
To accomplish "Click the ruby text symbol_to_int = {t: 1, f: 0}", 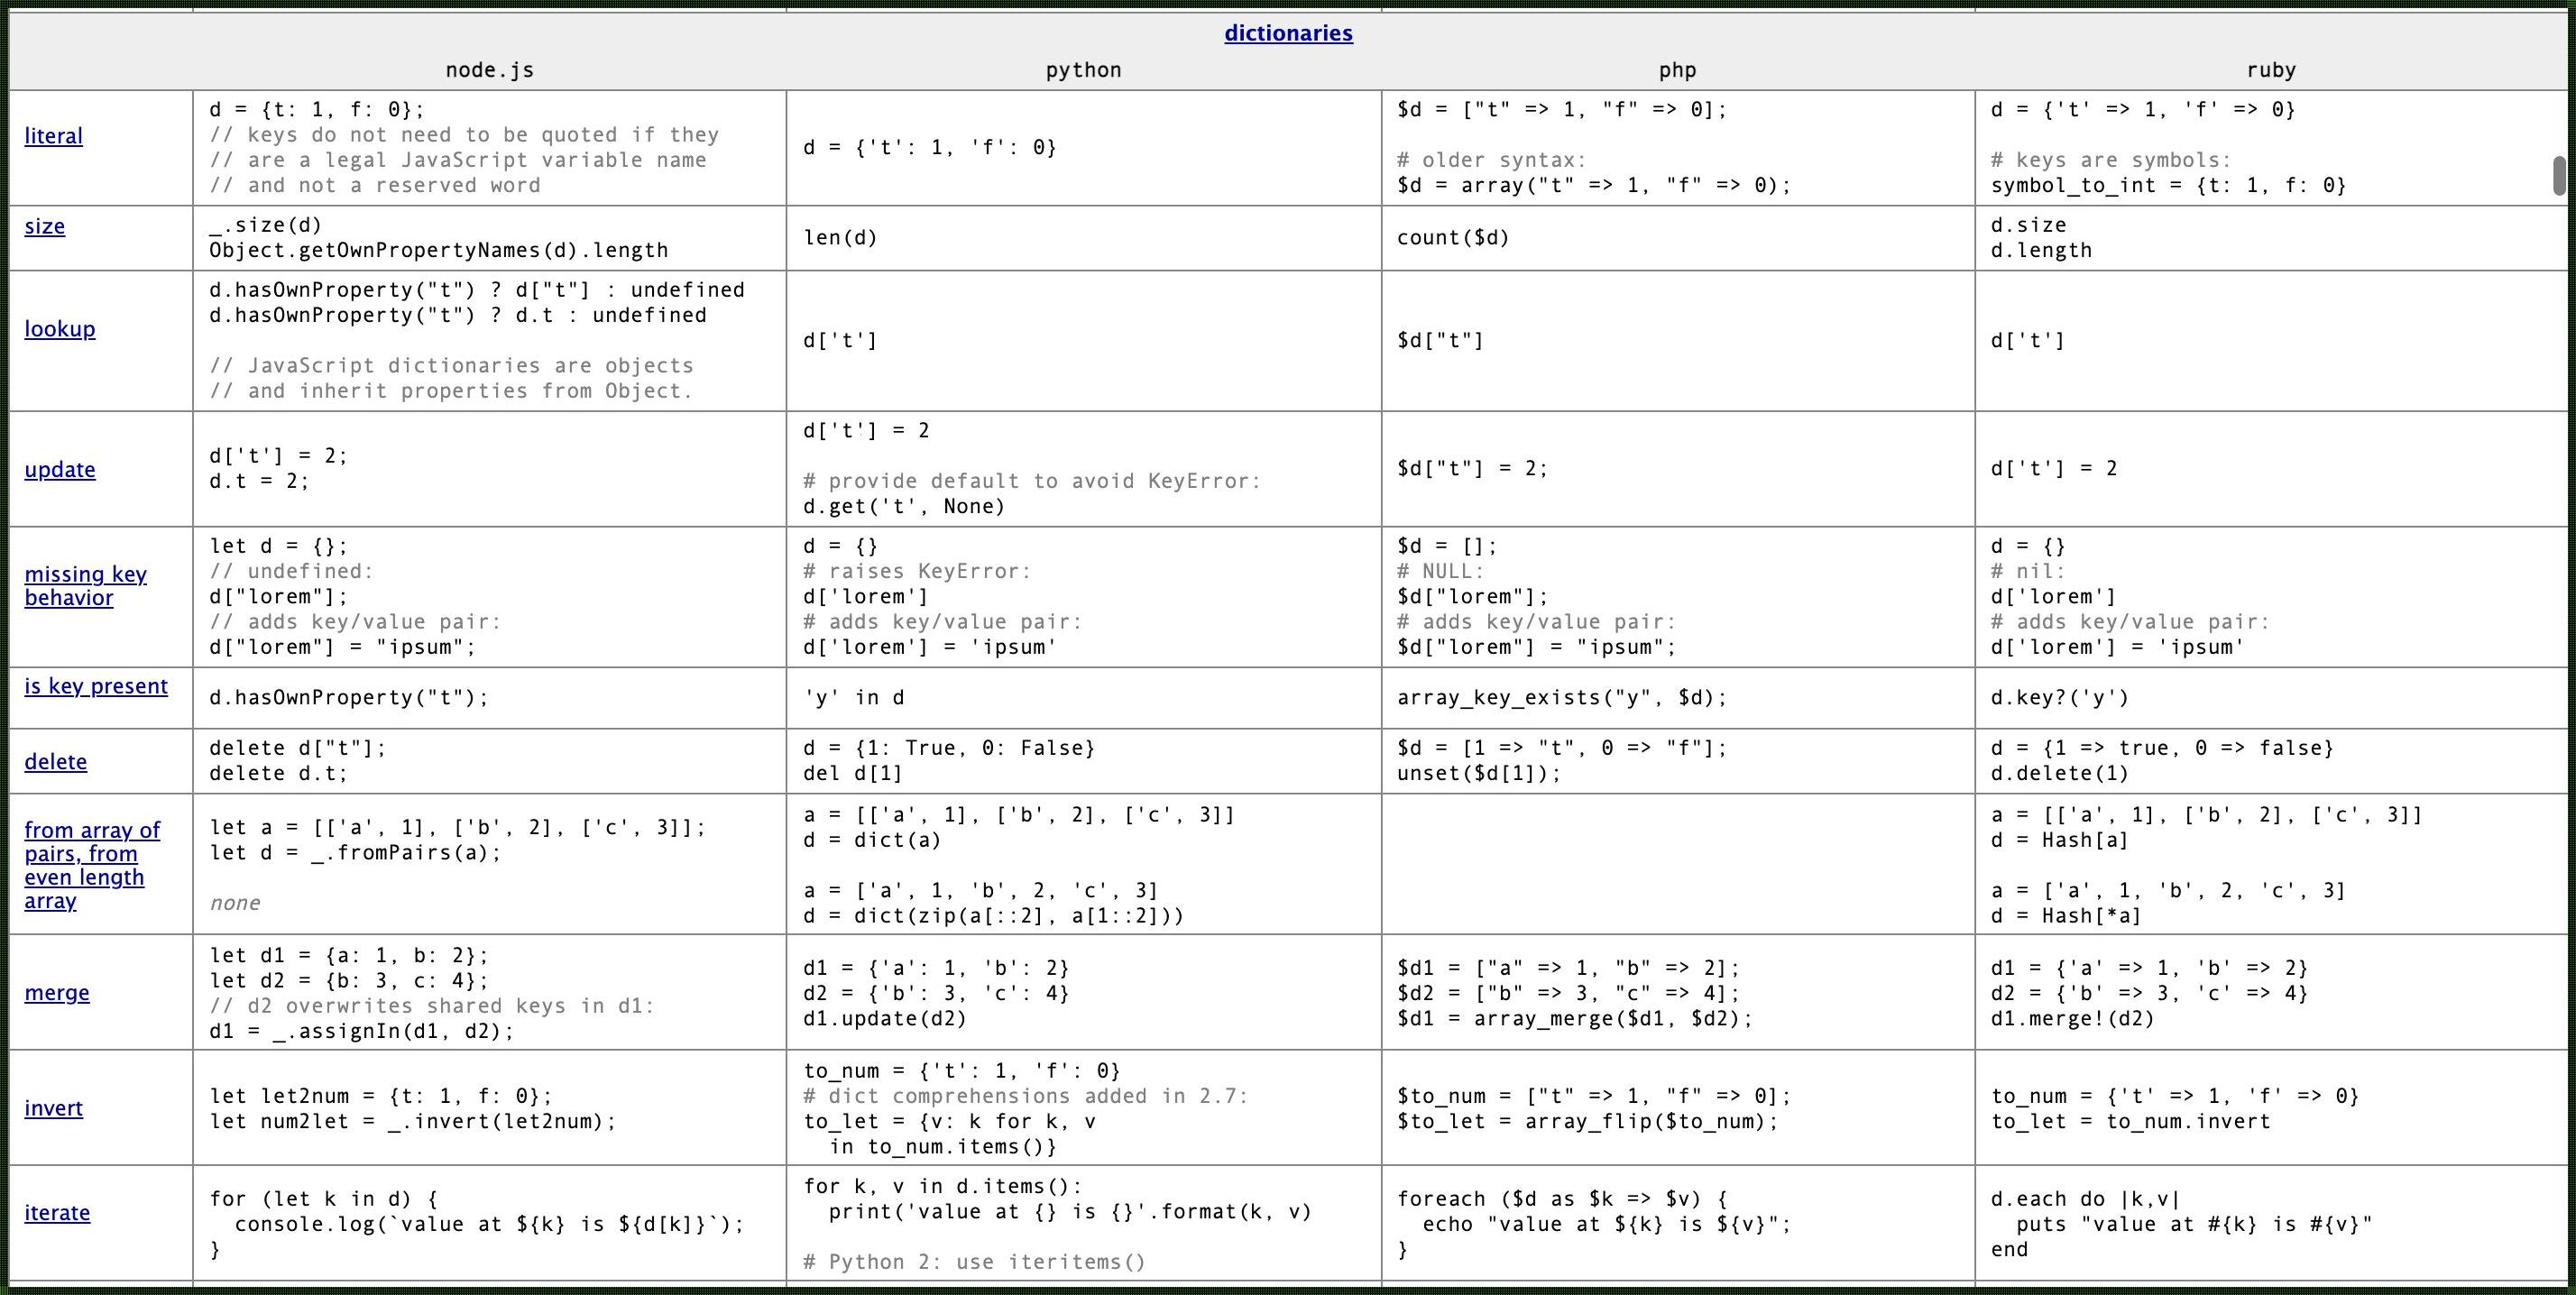I will click(2168, 186).
